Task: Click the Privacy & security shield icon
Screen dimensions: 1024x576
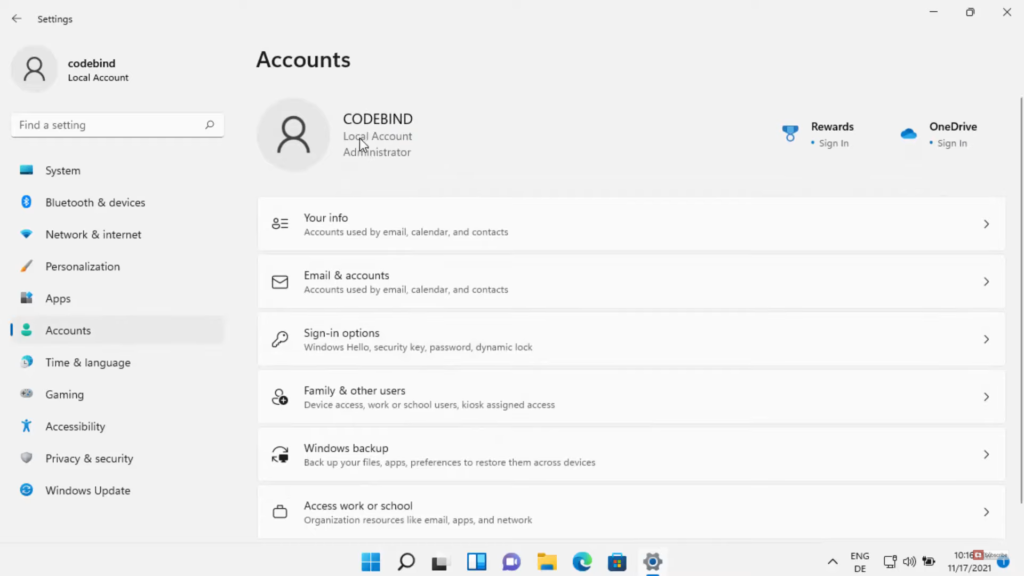Action: pyautogui.click(x=26, y=458)
